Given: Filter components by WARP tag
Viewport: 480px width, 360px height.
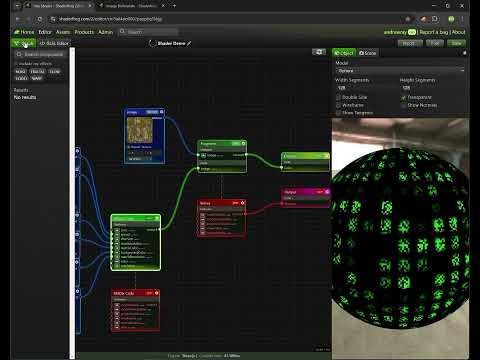Looking at the screenshot, I should point(37,79).
